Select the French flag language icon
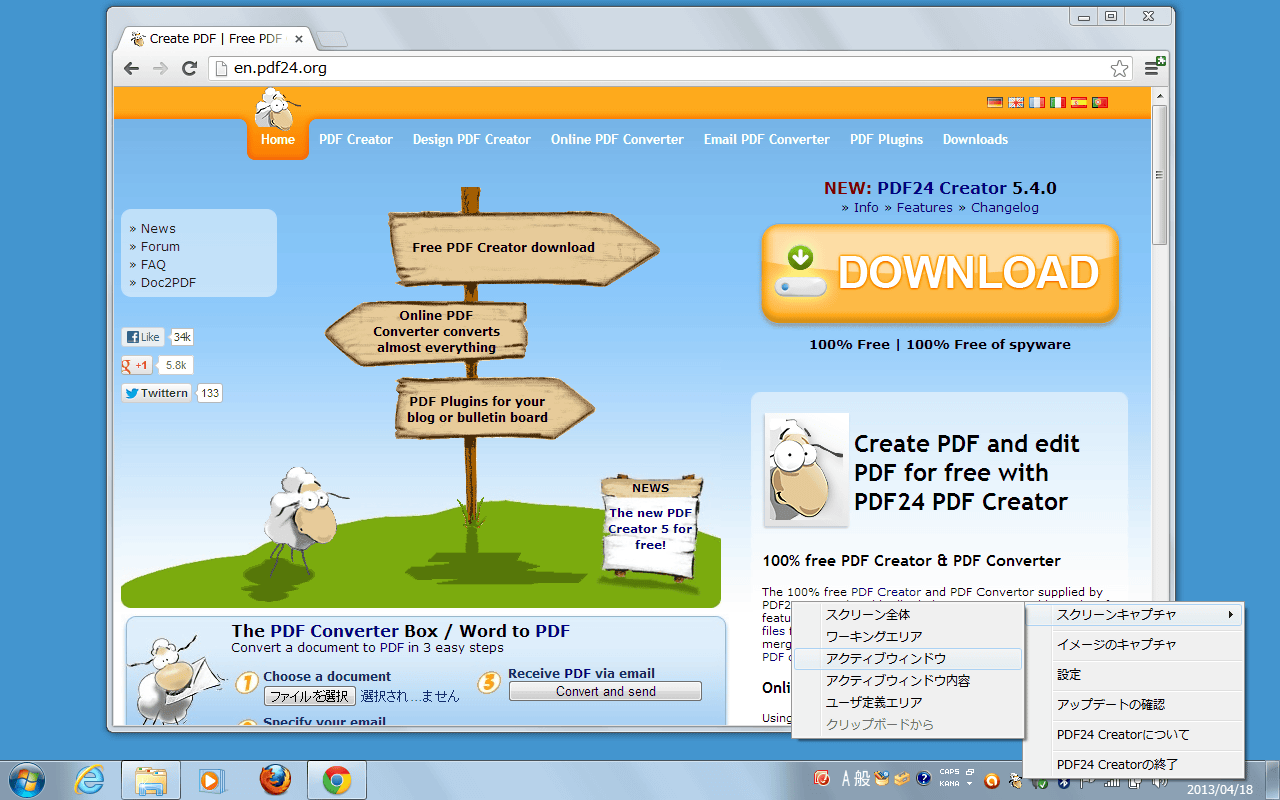 1036,102
